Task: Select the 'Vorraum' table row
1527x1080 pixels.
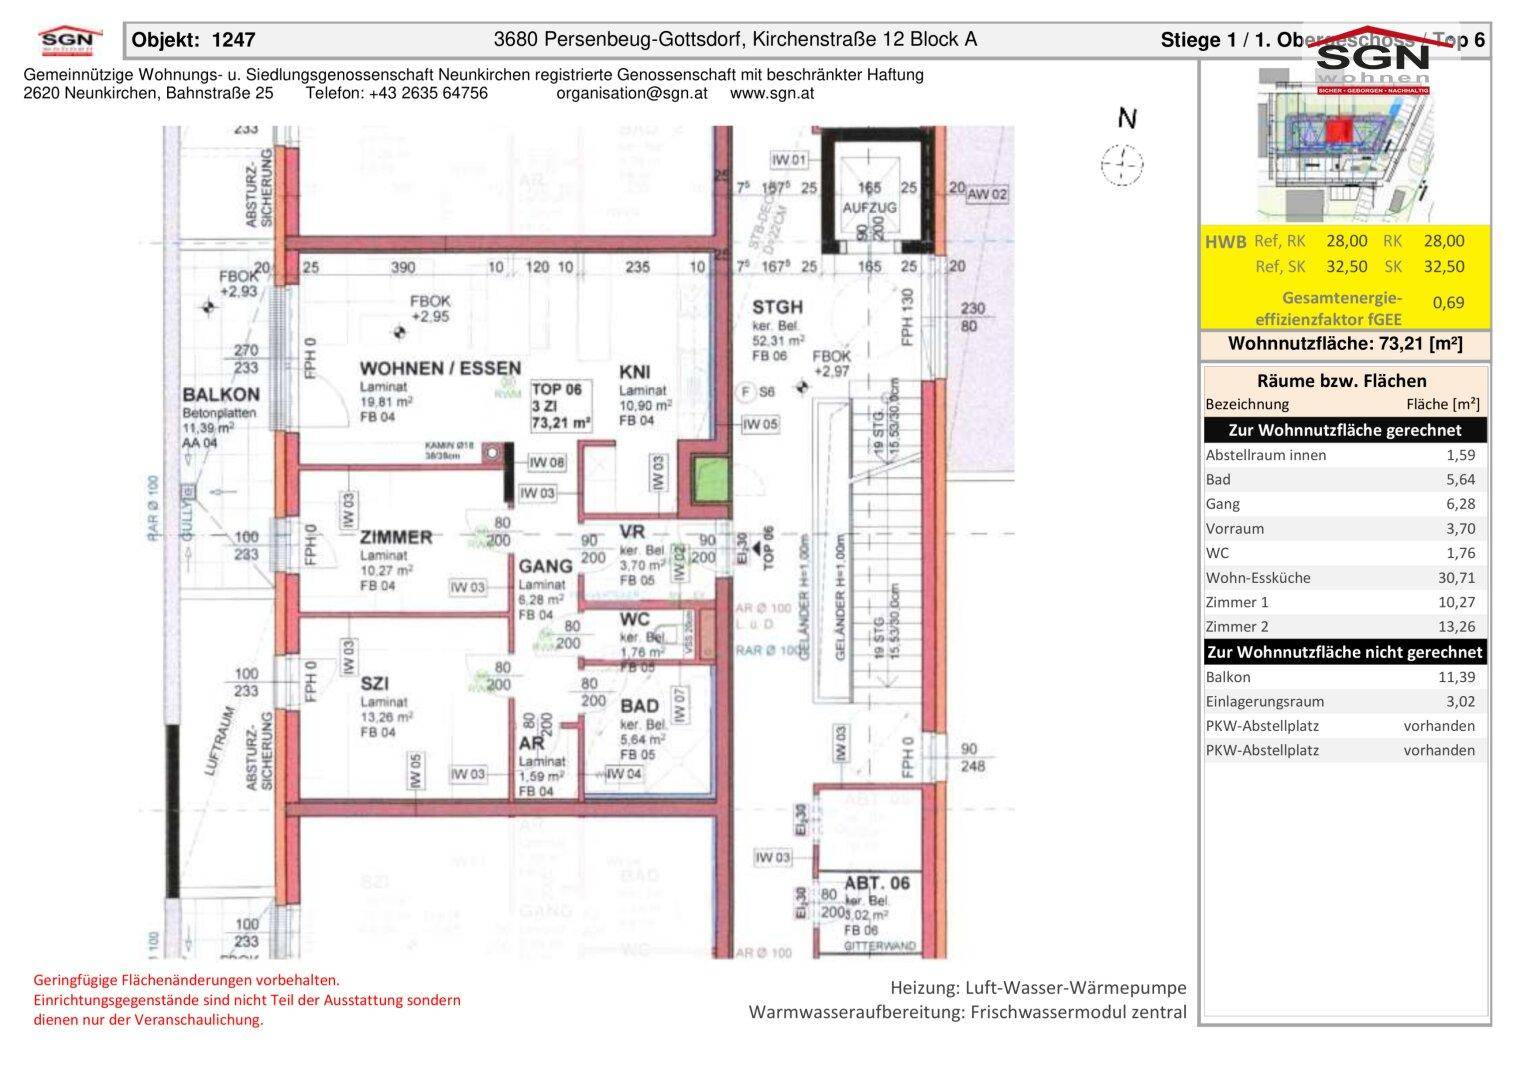Action: click(x=1345, y=529)
